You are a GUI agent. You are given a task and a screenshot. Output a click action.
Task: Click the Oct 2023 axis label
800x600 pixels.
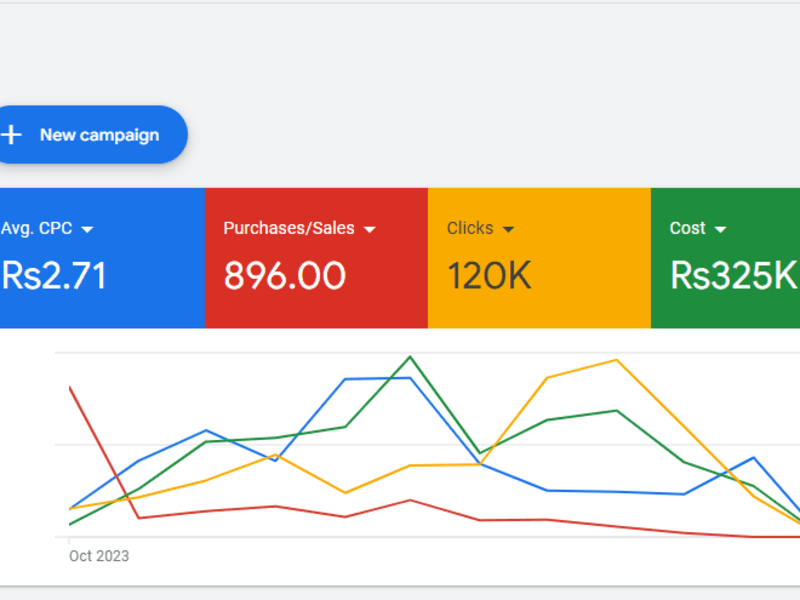pos(99,556)
